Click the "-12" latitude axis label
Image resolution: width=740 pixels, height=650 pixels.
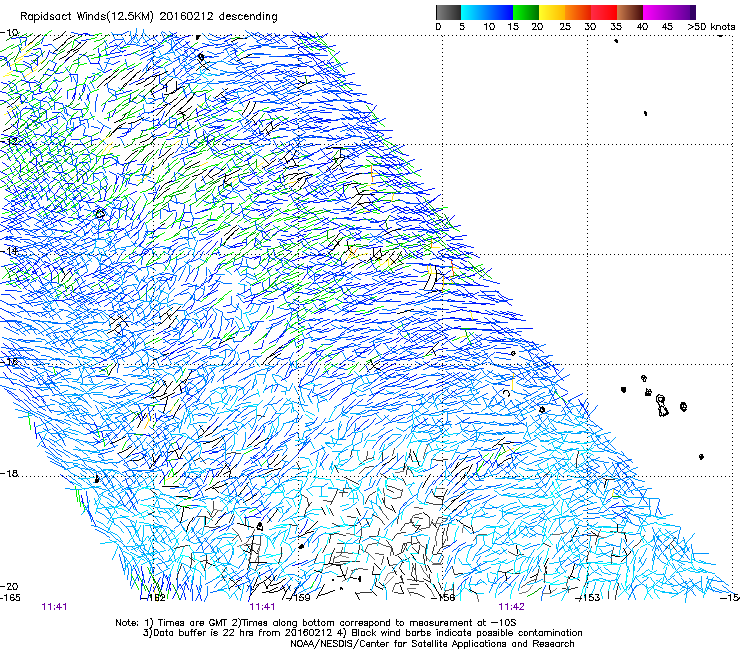coord(9,141)
